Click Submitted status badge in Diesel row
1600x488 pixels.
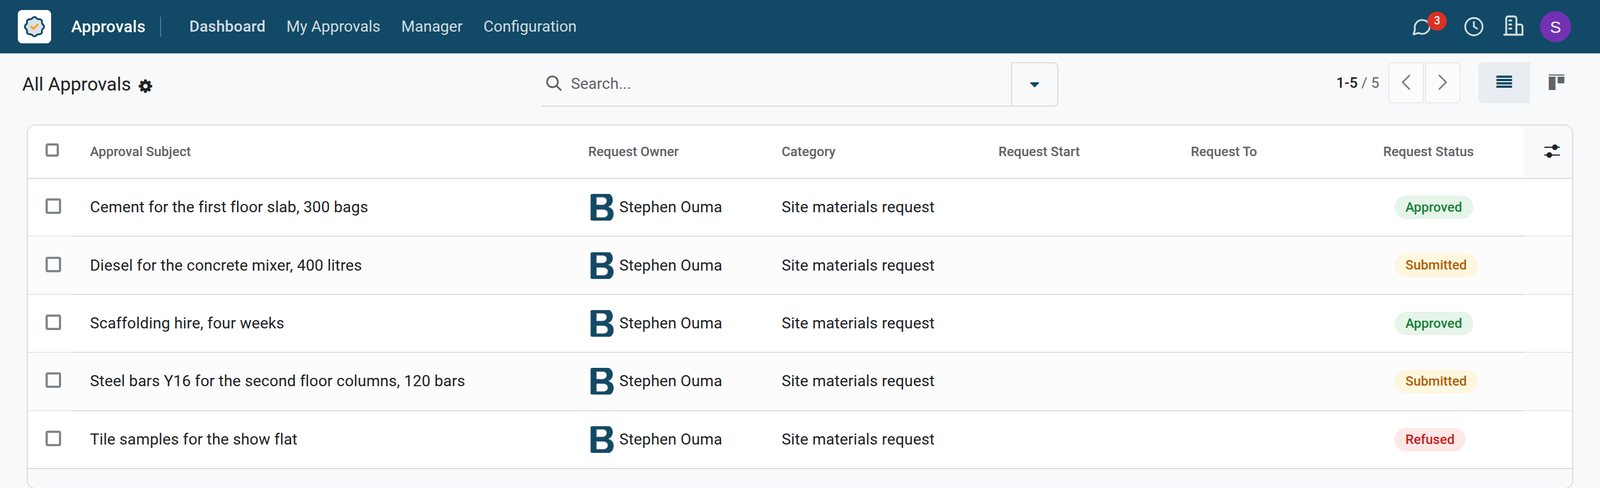[1436, 265]
